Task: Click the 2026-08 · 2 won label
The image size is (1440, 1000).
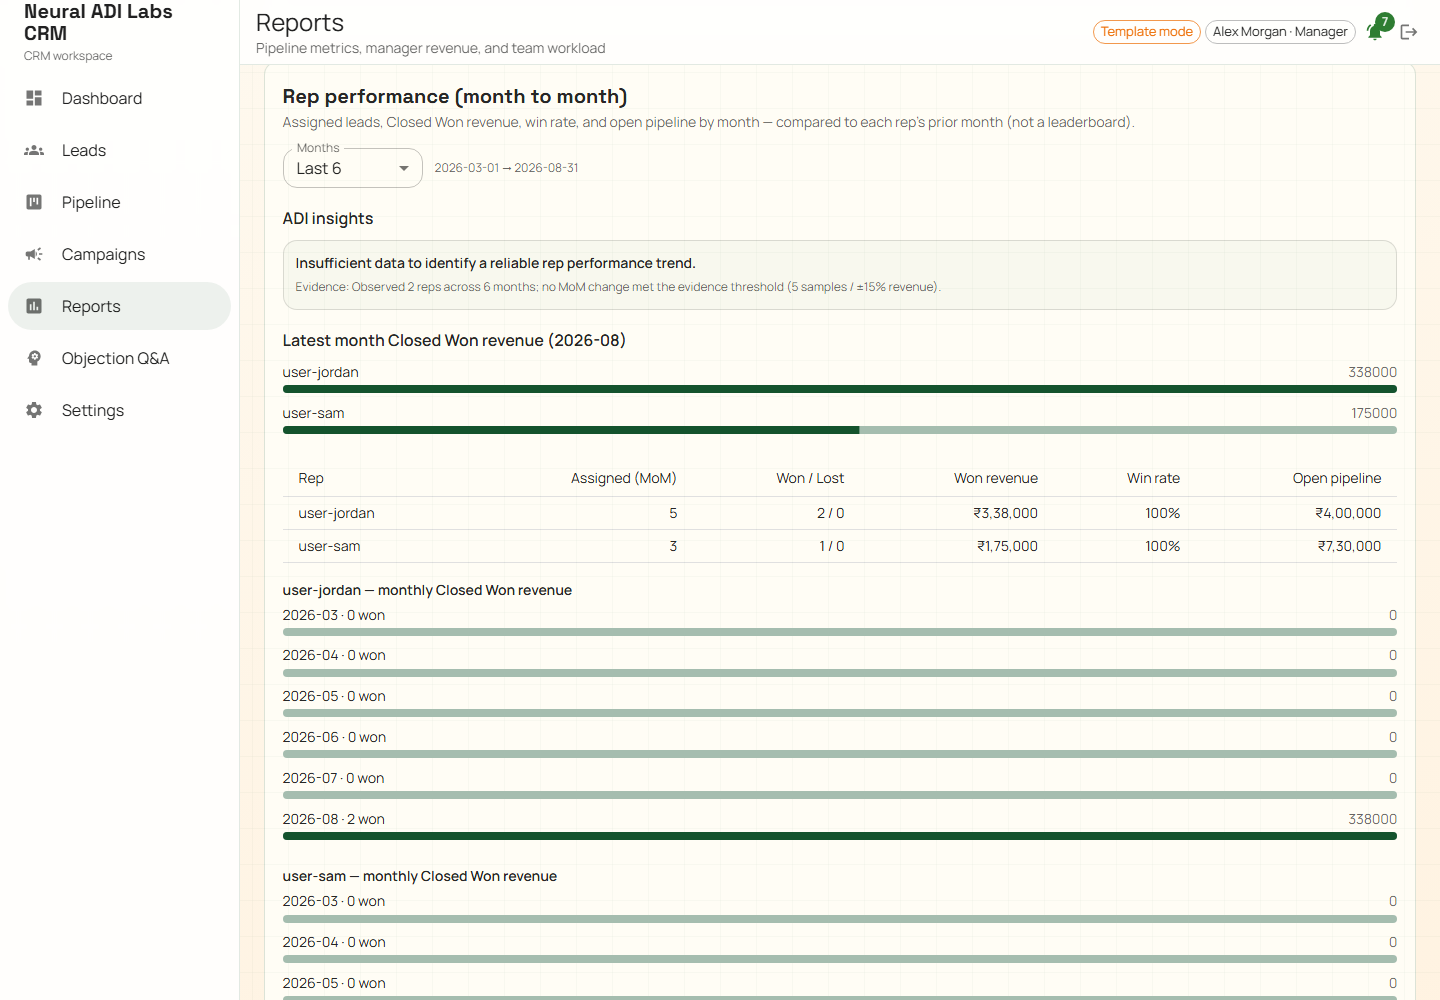Action: [333, 819]
